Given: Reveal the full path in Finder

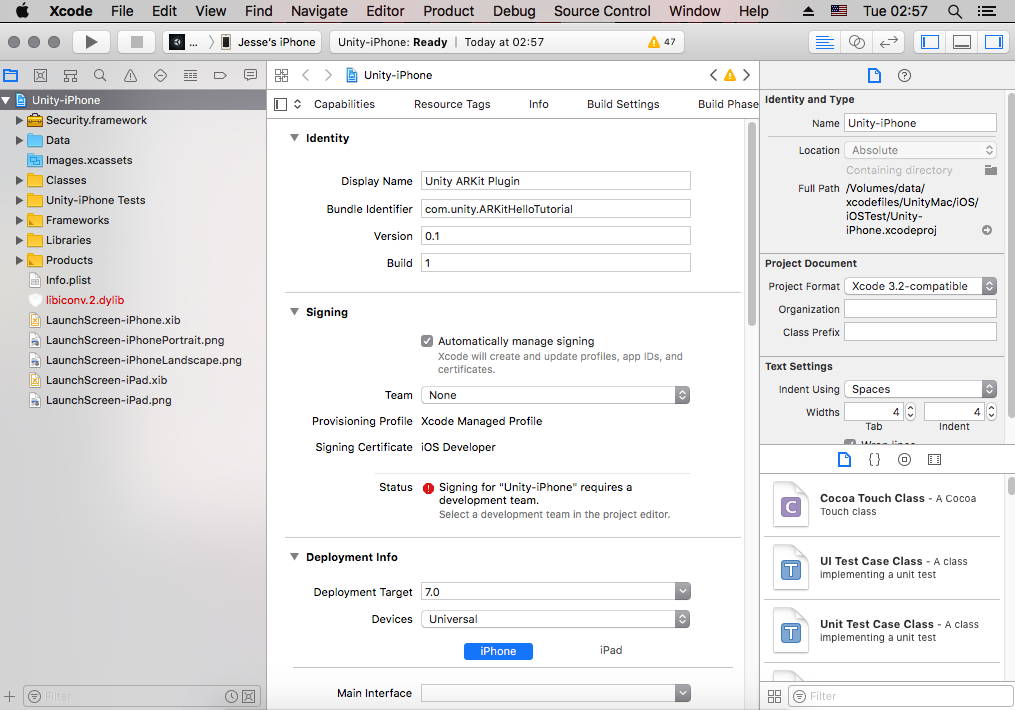Looking at the screenshot, I should [x=987, y=230].
